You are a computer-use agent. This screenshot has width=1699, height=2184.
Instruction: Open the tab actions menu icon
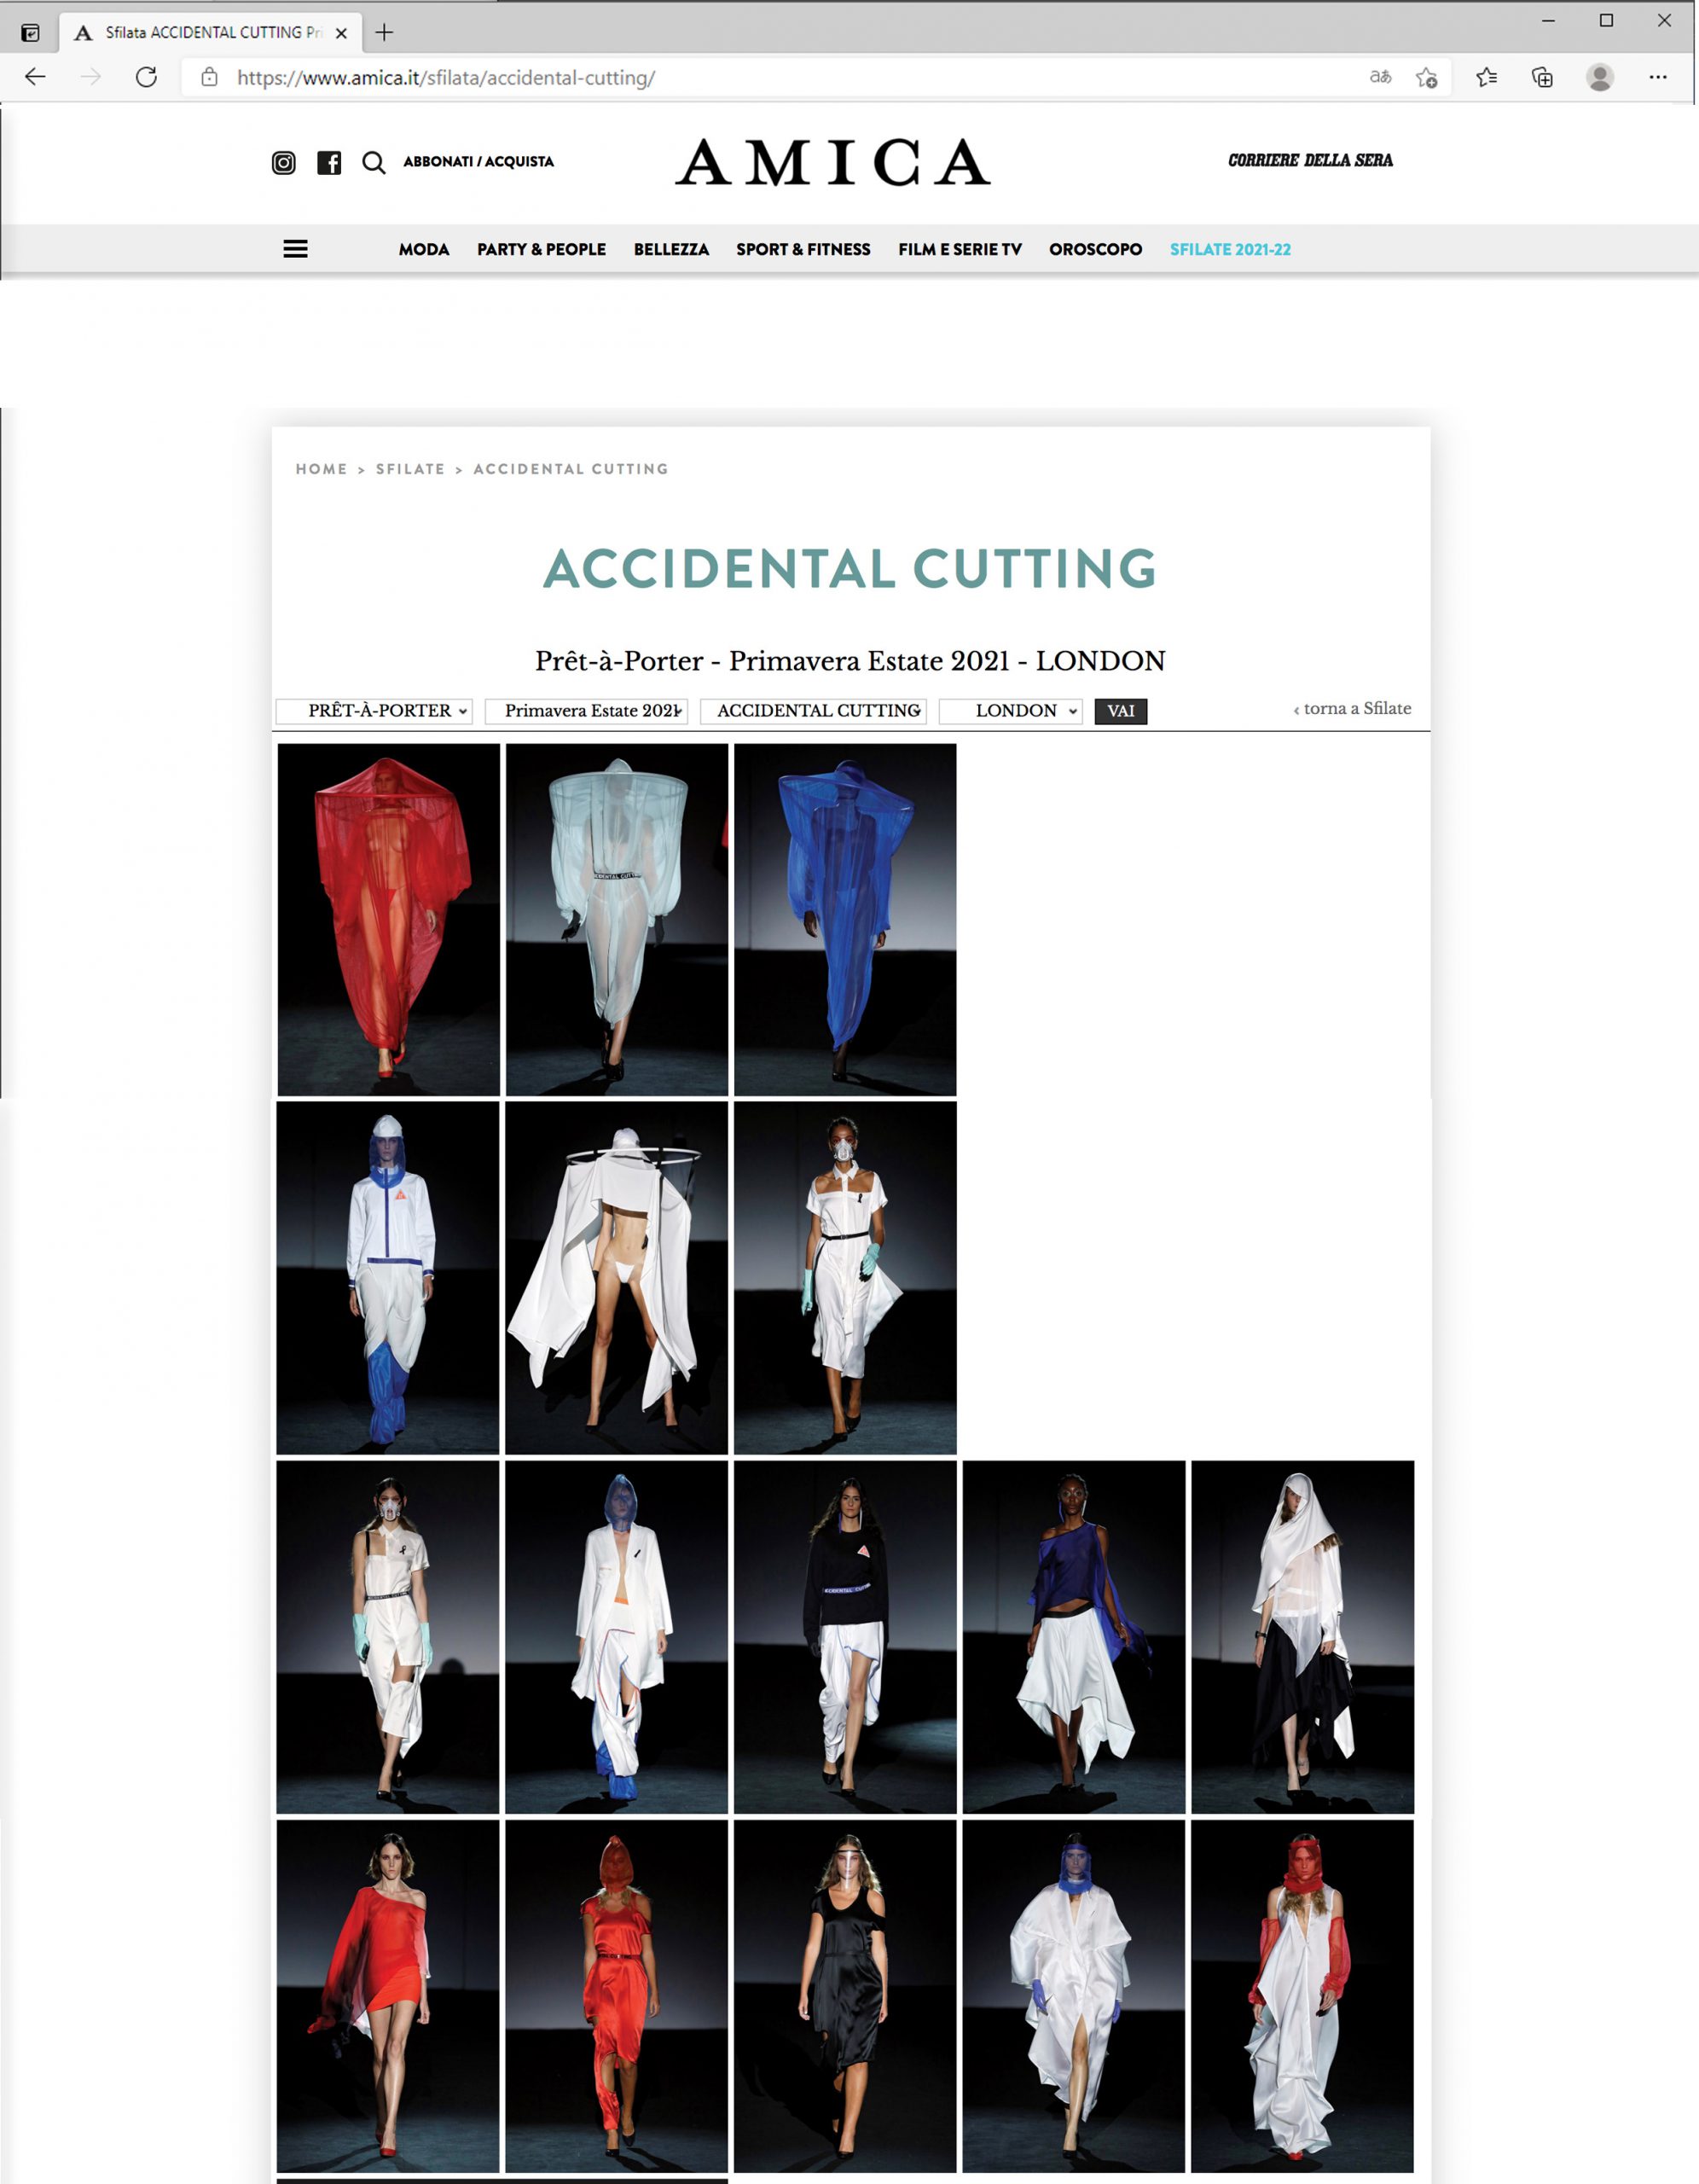[31, 33]
